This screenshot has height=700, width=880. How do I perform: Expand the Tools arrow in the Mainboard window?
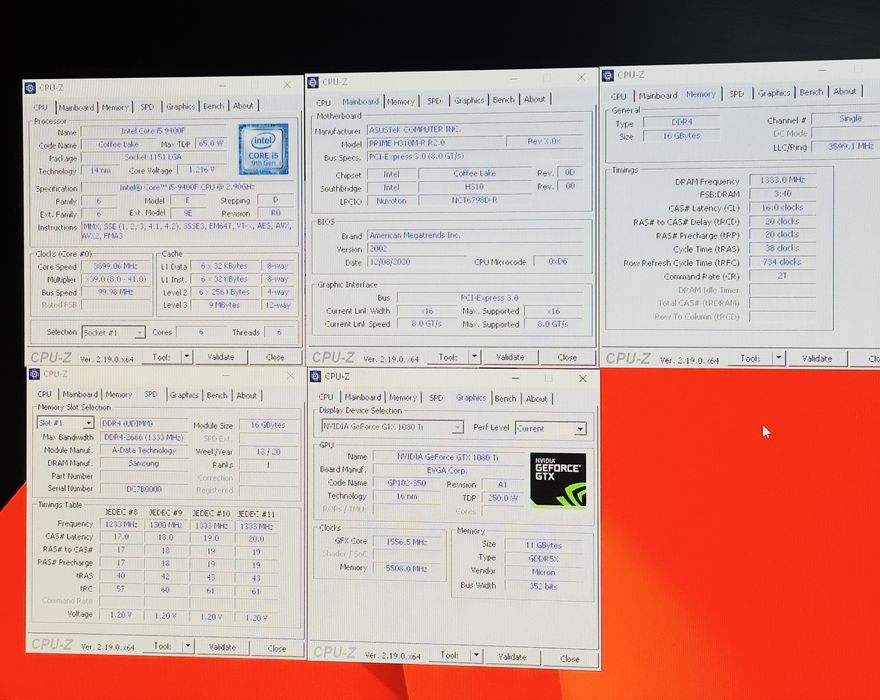pos(474,356)
